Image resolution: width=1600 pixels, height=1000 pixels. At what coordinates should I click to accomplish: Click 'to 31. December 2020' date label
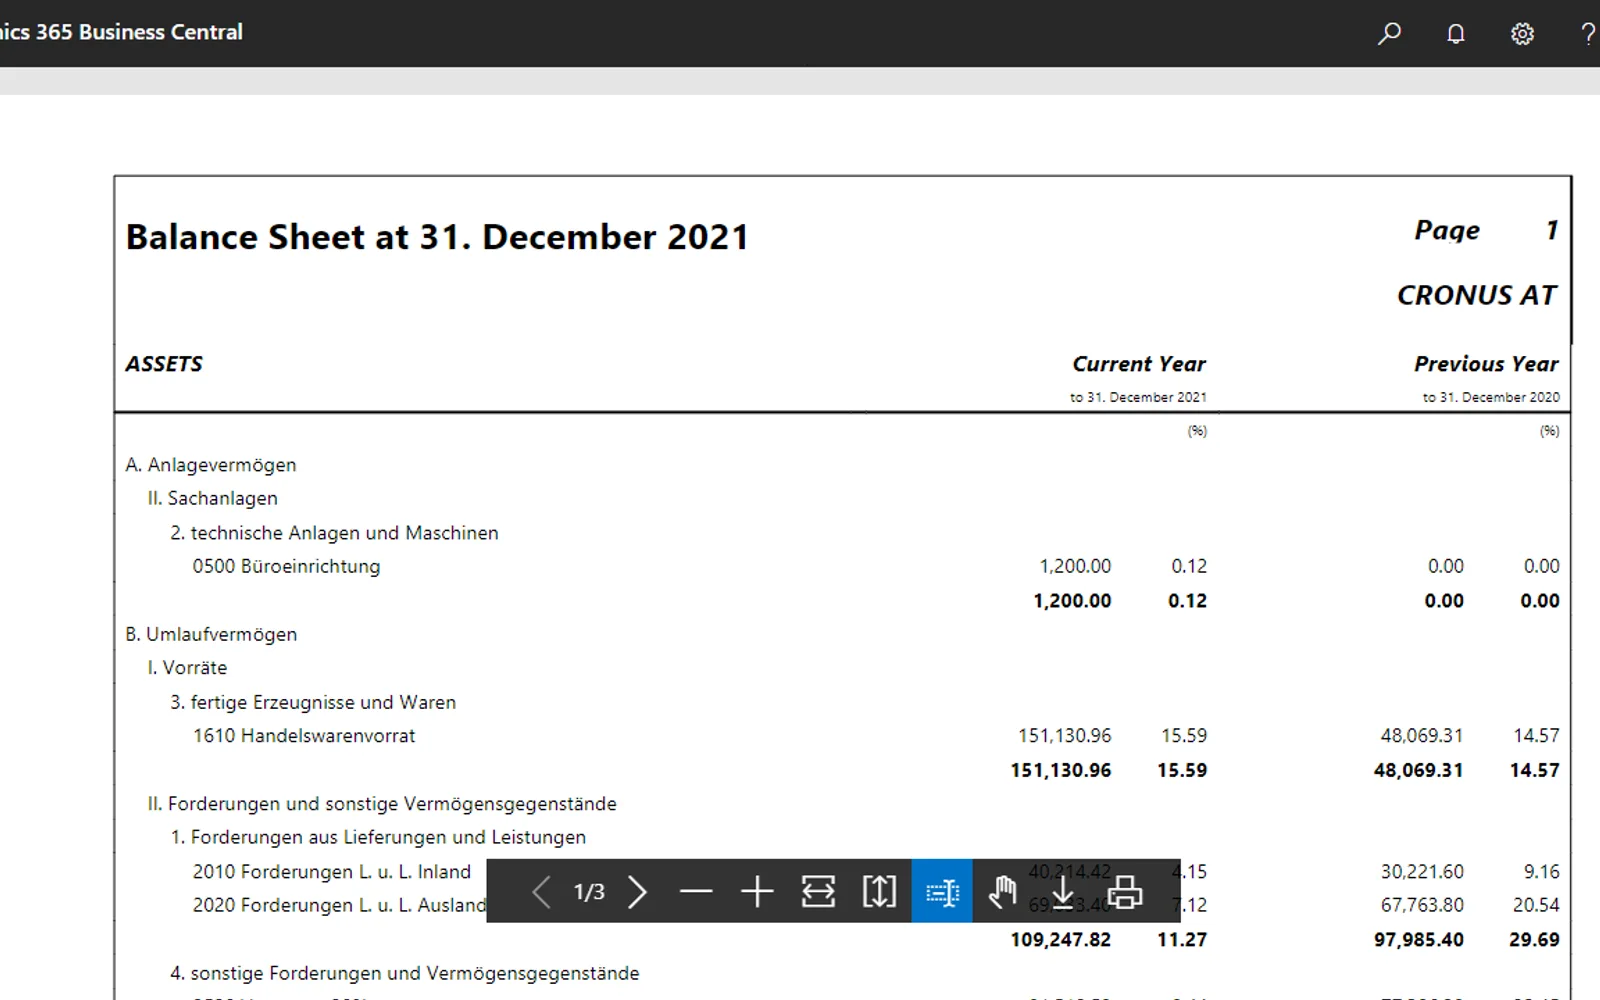click(1491, 397)
